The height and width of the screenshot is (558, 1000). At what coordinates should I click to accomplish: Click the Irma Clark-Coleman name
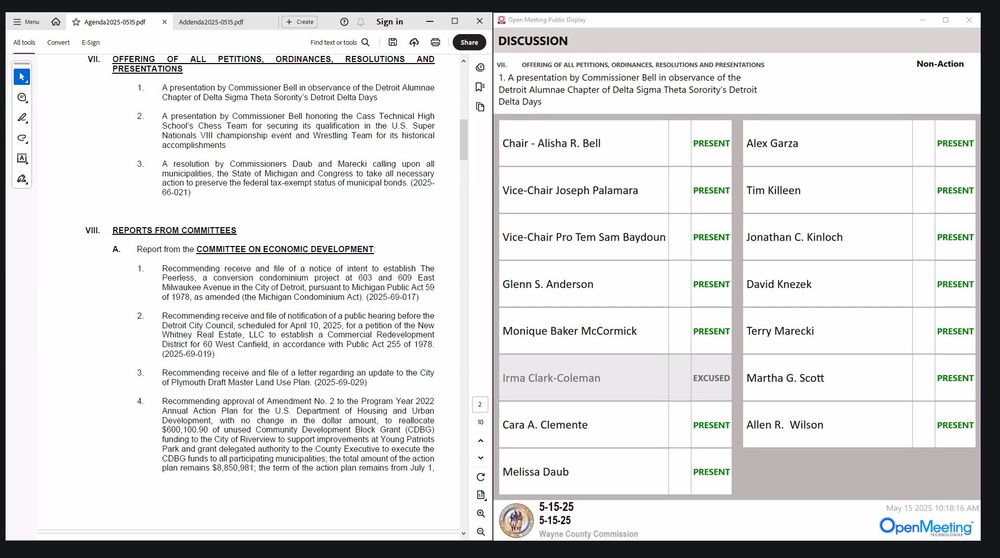point(551,378)
